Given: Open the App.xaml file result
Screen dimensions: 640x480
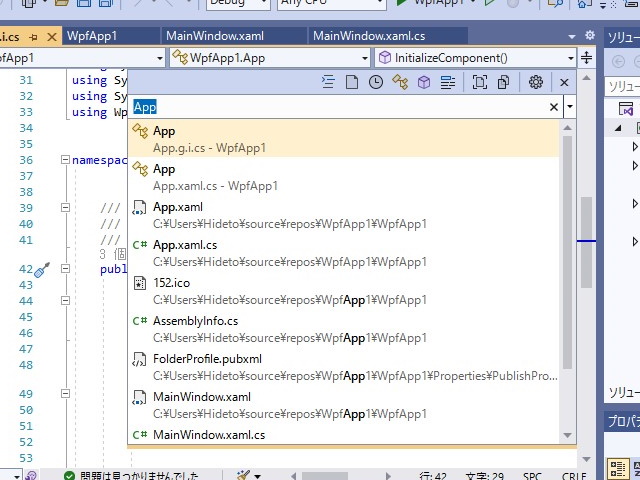Looking at the screenshot, I should coord(343,215).
